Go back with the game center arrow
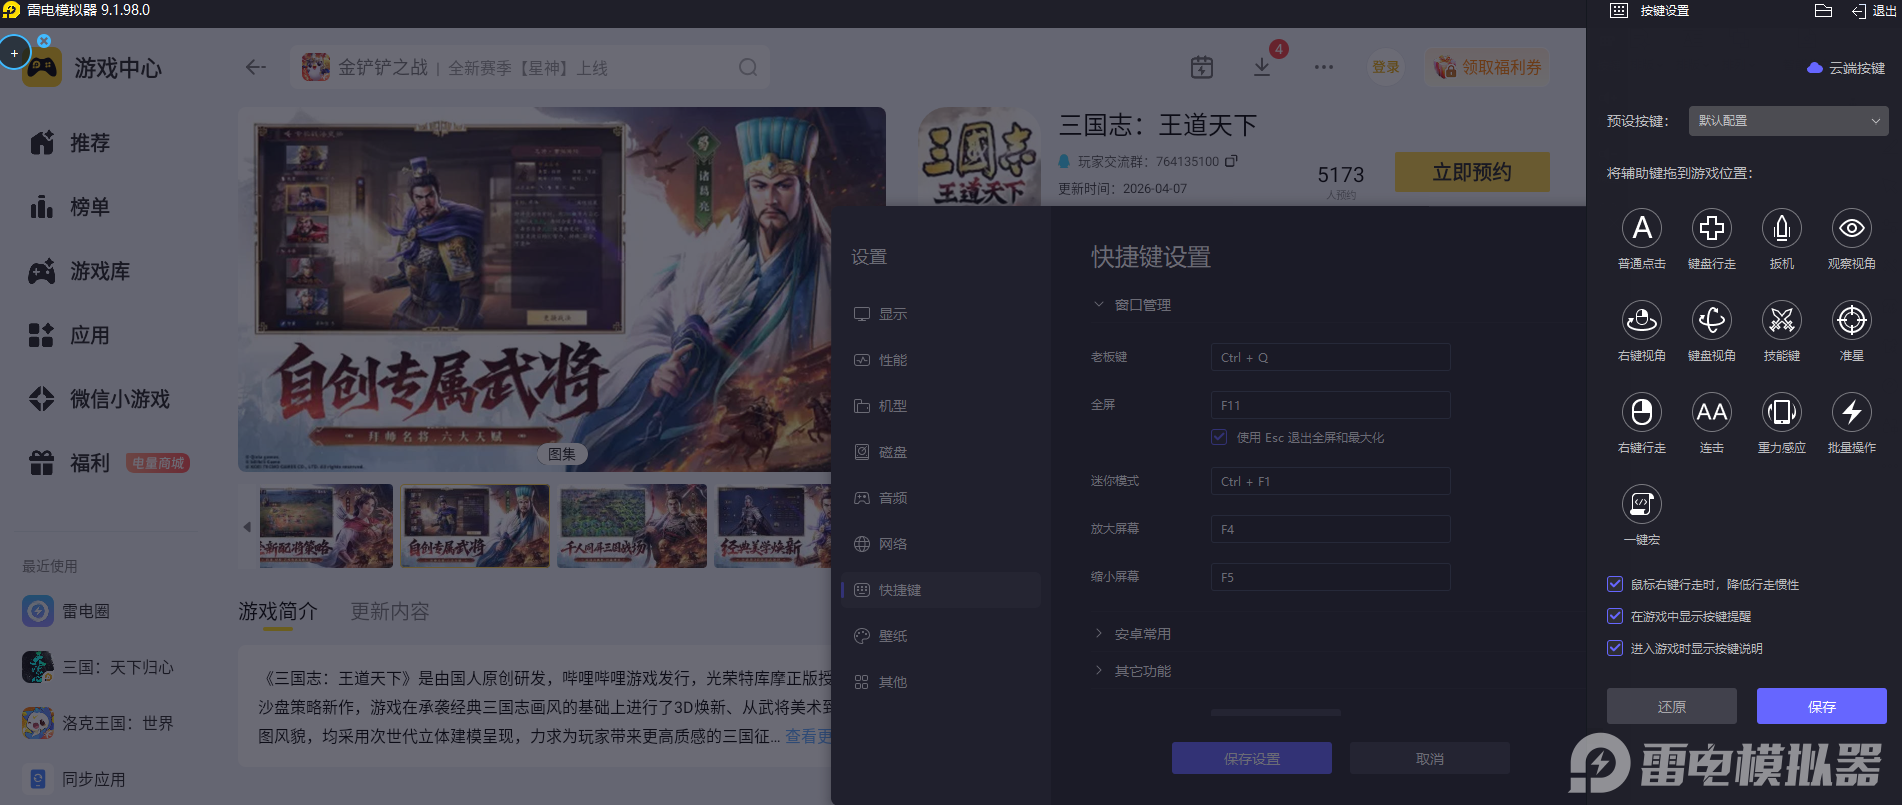The width and height of the screenshot is (1902, 805). 255,67
